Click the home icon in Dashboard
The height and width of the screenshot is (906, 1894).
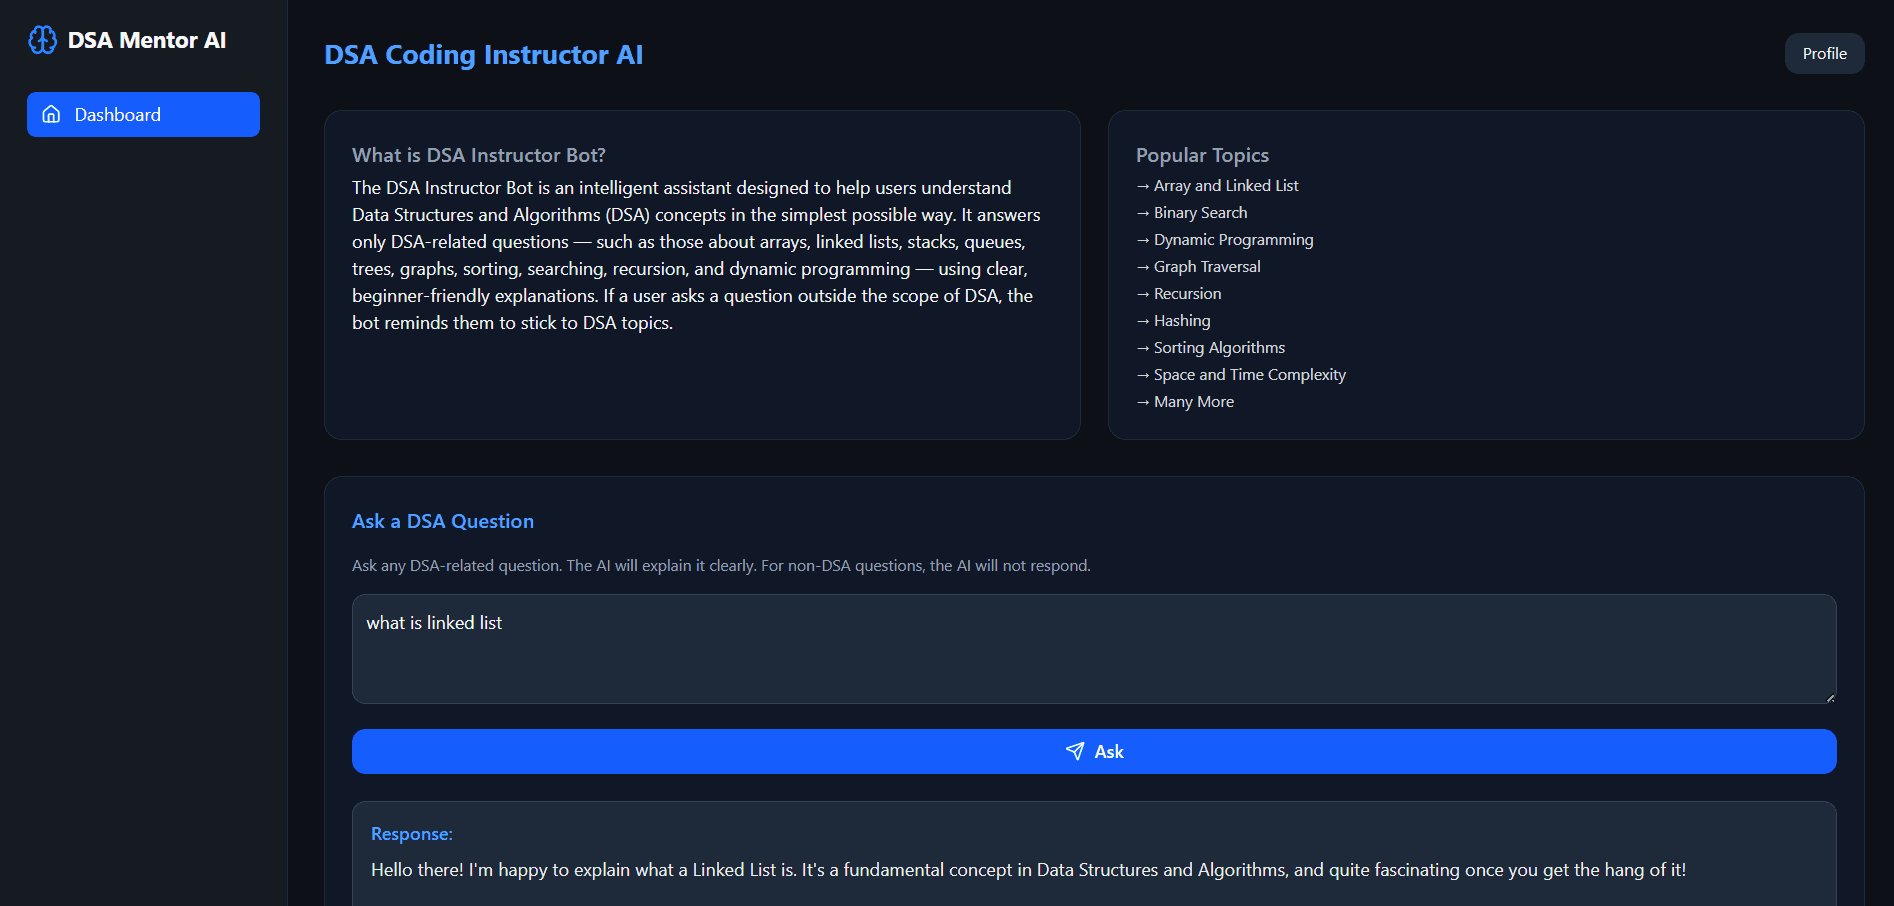51,115
